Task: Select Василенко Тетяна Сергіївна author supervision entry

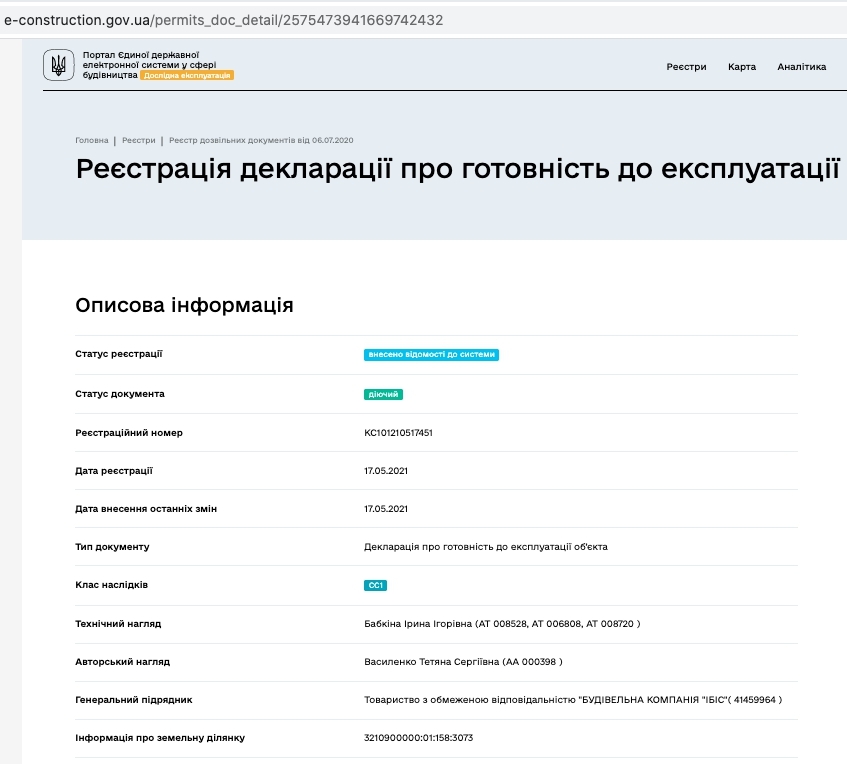Action: click(463, 662)
